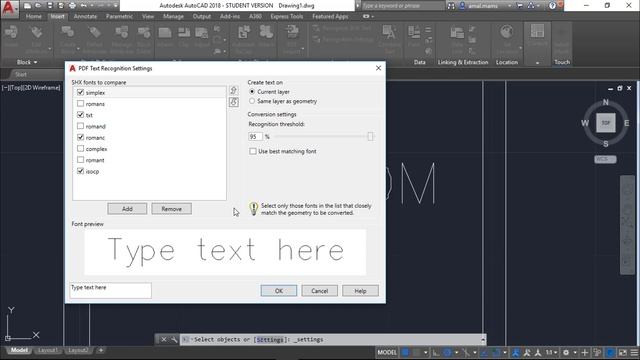This screenshot has width=640, height=360.
Task: Click the Type text here preview input
Action: pyautogui.click(x=111, y=290)
